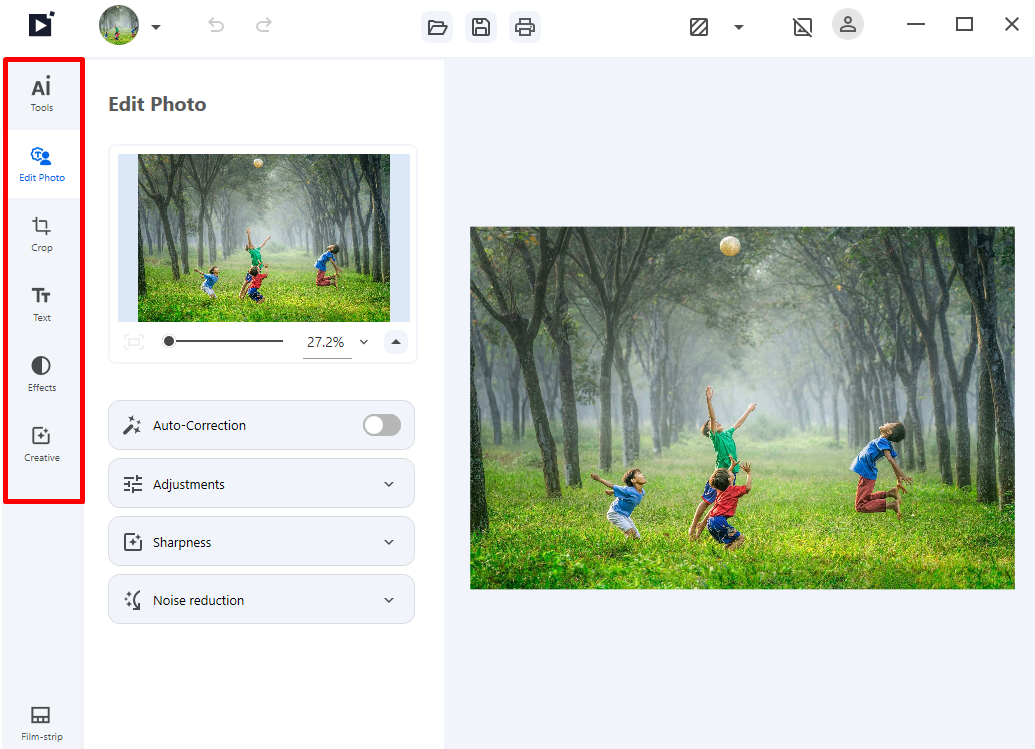This screenshot has height=749, width=1035.
Task: Expand the Sharpness section
Action: click(x=261, y=542)
